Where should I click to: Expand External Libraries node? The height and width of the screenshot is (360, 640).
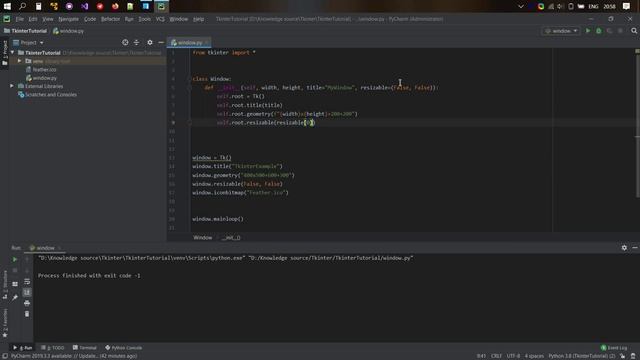pyautogui.click(x=12, y=86)
